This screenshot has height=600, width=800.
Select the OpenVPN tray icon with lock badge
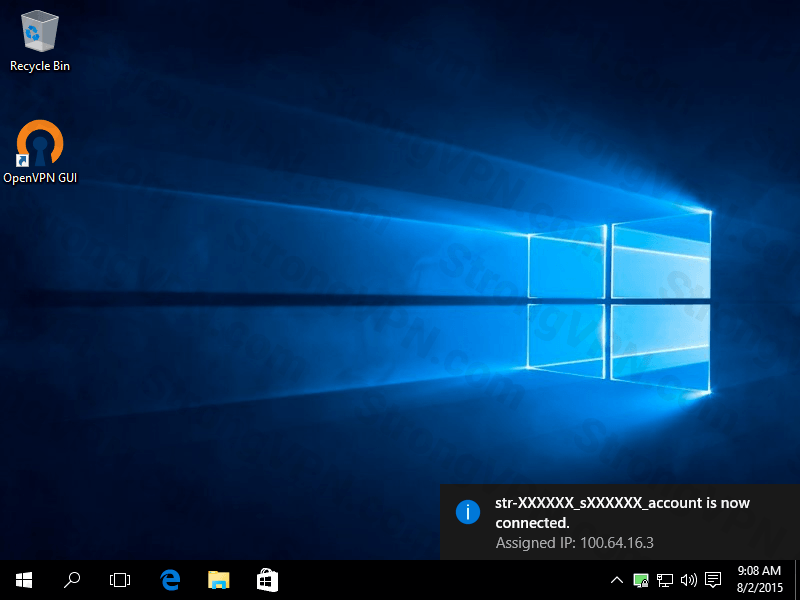(x=640, y=580)
